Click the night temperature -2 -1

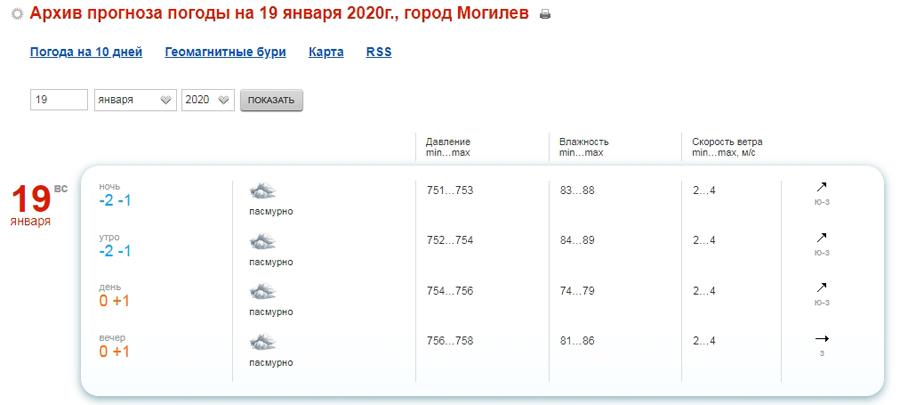(x=115, y=201)
